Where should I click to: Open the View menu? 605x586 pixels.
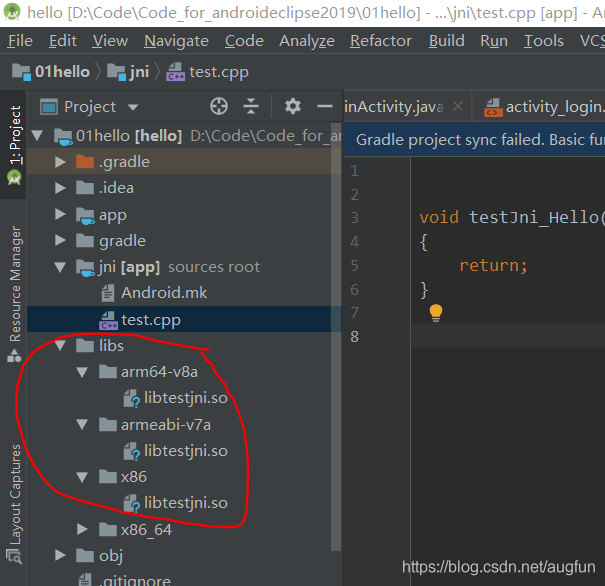pyautogui.click(x=110, y=41)
